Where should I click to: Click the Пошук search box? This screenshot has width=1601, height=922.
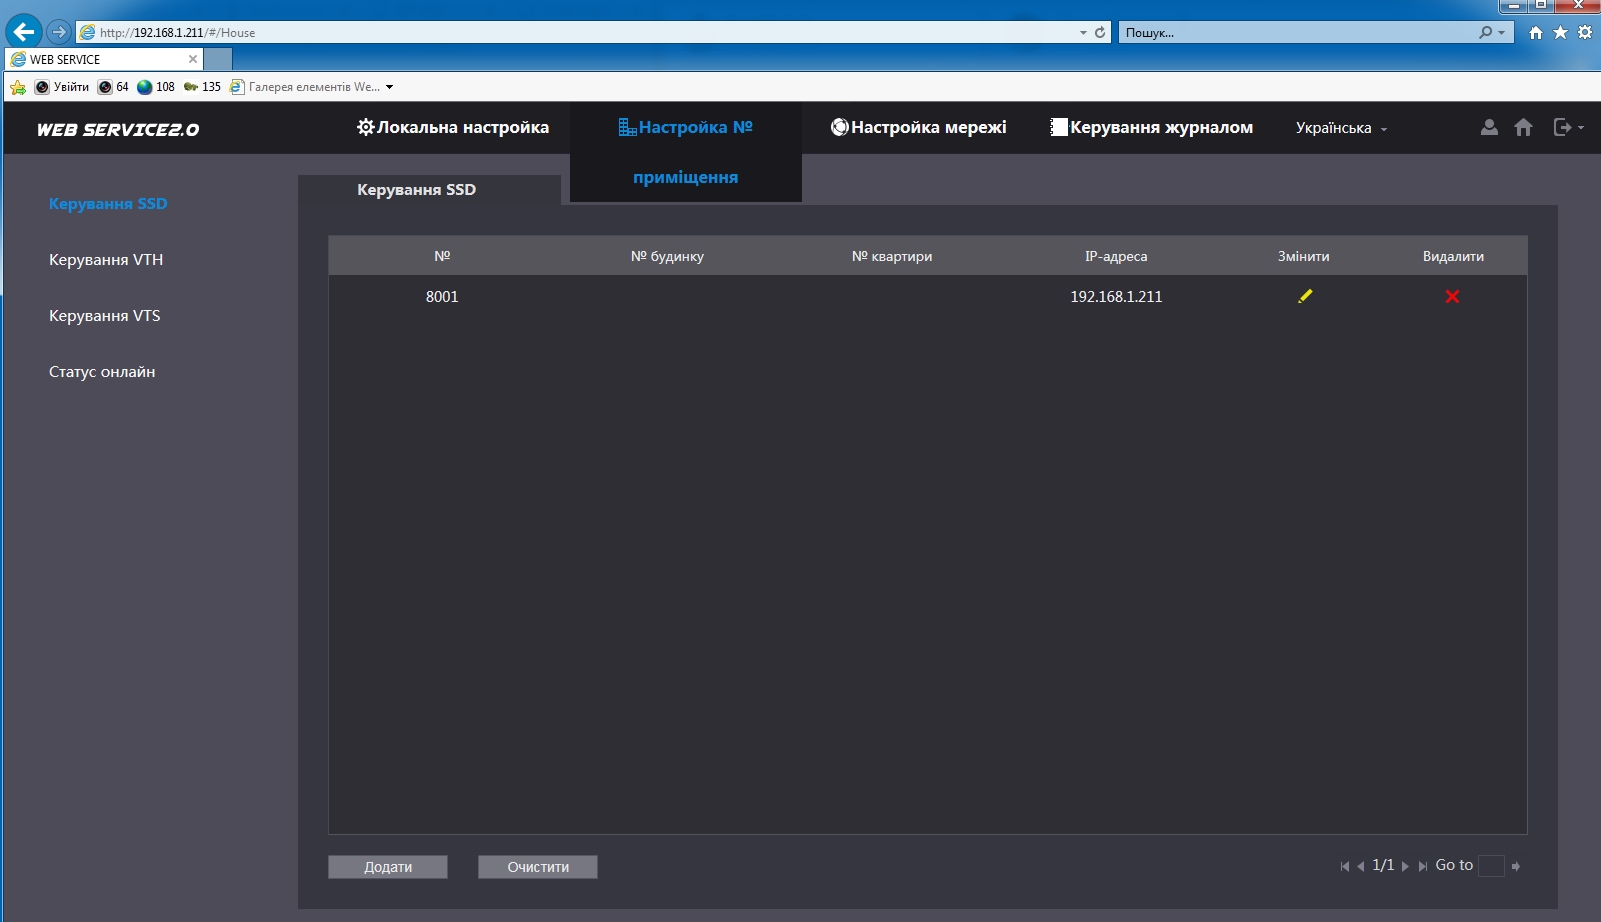click(x=1298, y=32)
